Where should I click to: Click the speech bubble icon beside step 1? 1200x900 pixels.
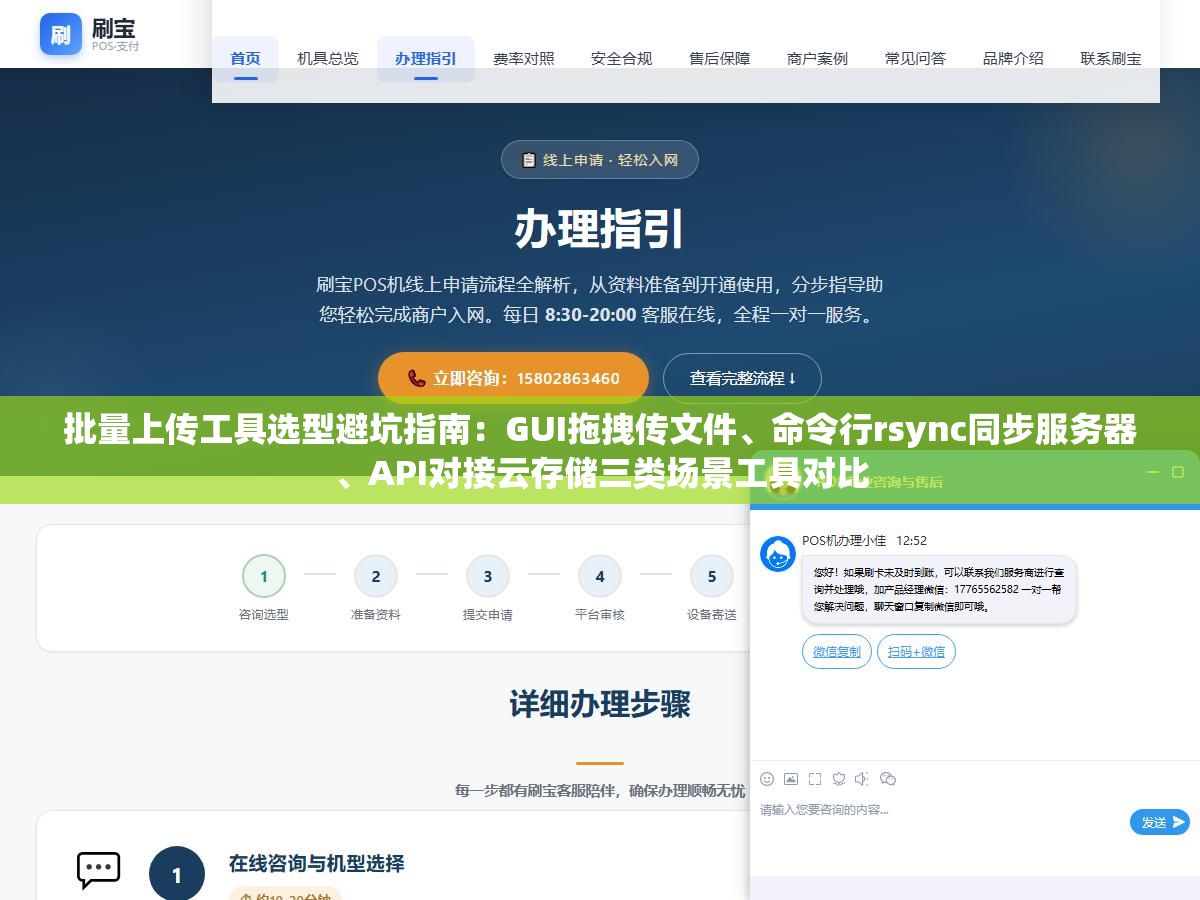[98, 870]
